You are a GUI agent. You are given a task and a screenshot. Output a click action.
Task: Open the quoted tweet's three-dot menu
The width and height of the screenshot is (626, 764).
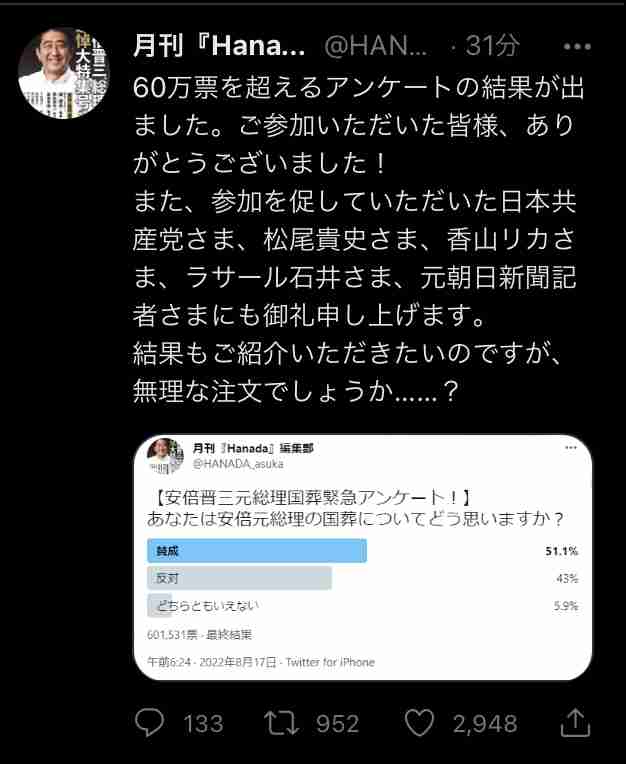pyautogui.click(x=570, y=447)
